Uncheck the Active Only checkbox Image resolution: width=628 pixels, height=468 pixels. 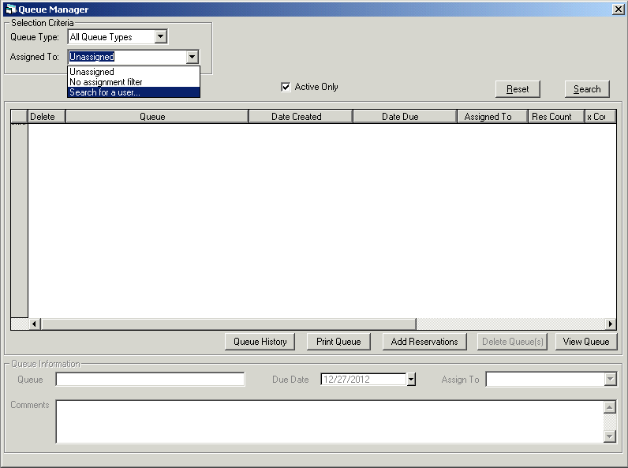[x=285, y=87]
